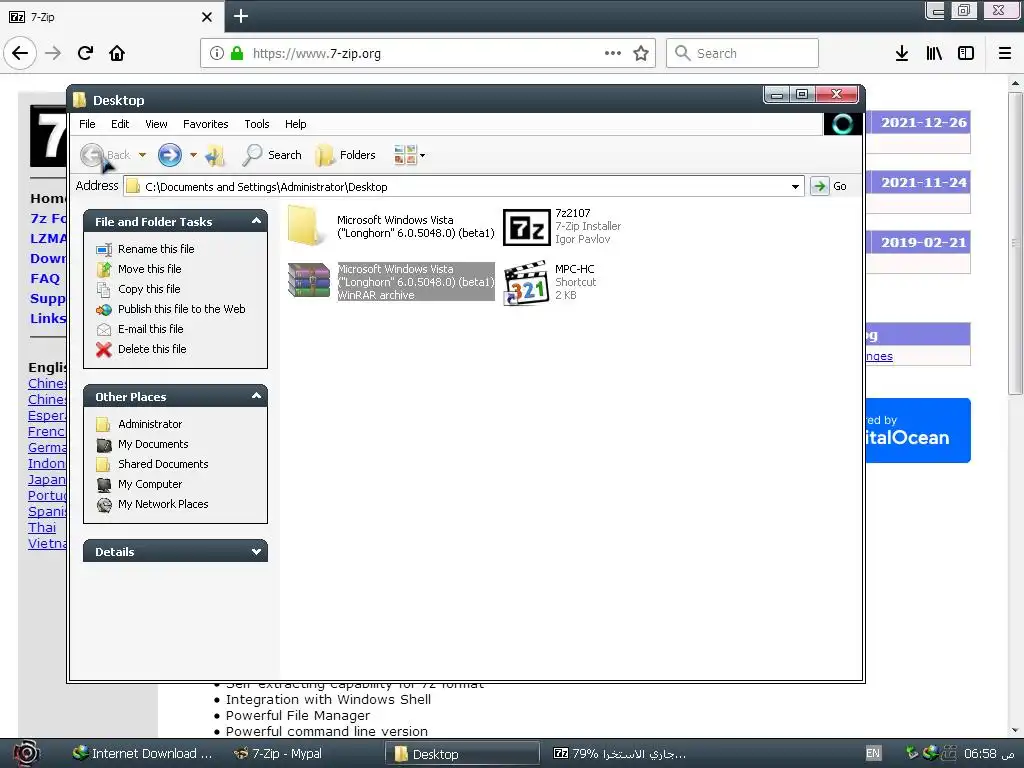Open the Explorer Edit menu
1024x768 pixels.
(120, 124)
